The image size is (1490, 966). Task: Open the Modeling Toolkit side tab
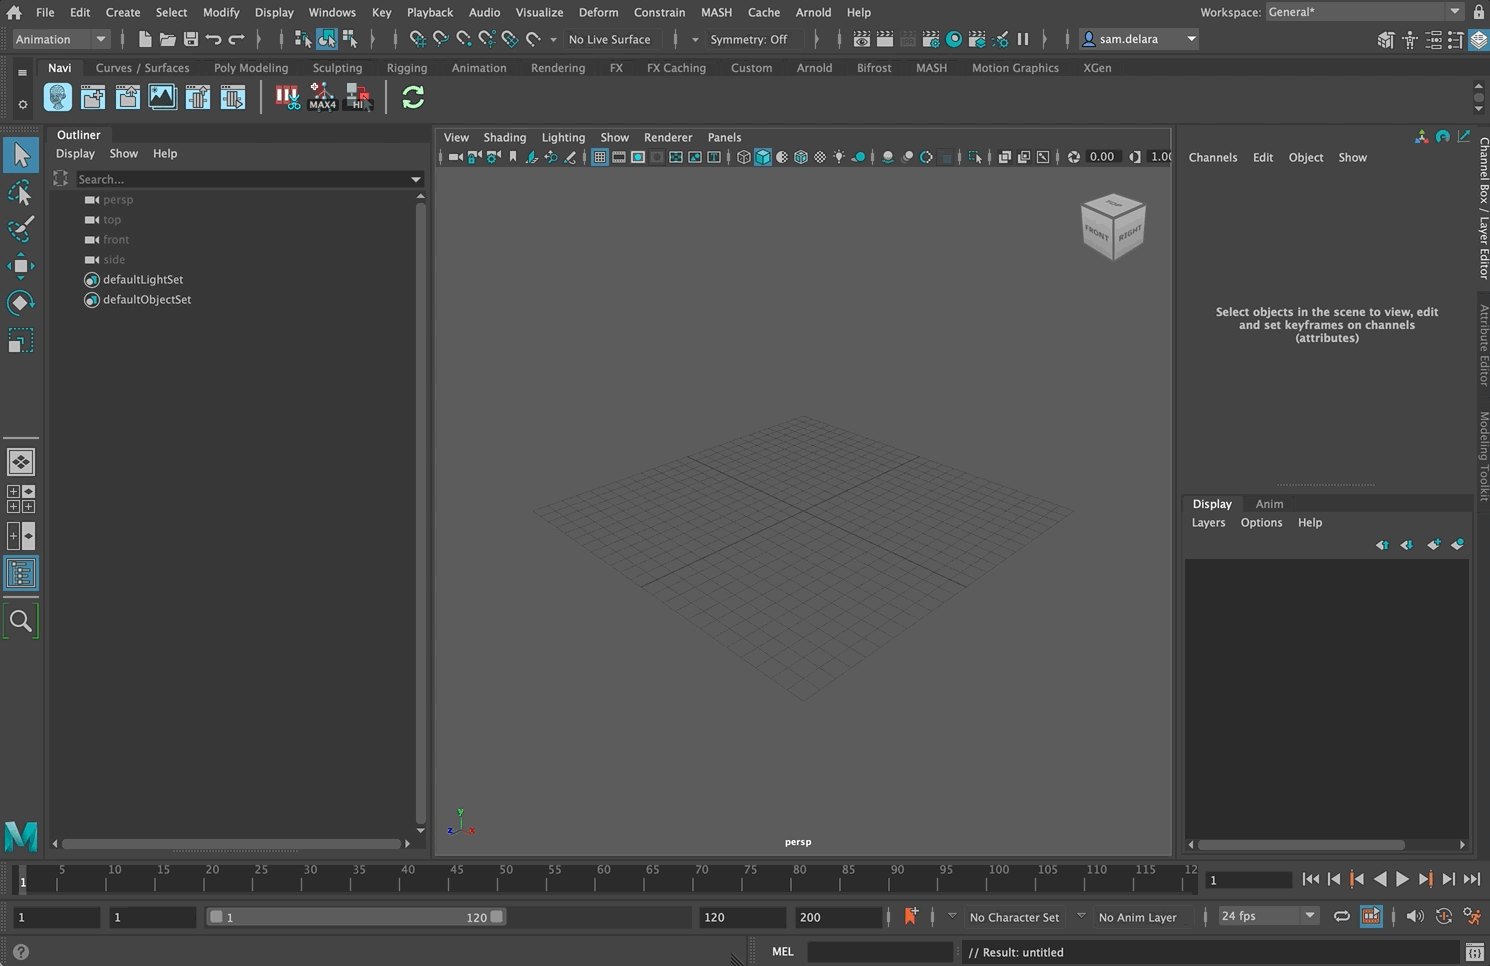[1484, 455]
